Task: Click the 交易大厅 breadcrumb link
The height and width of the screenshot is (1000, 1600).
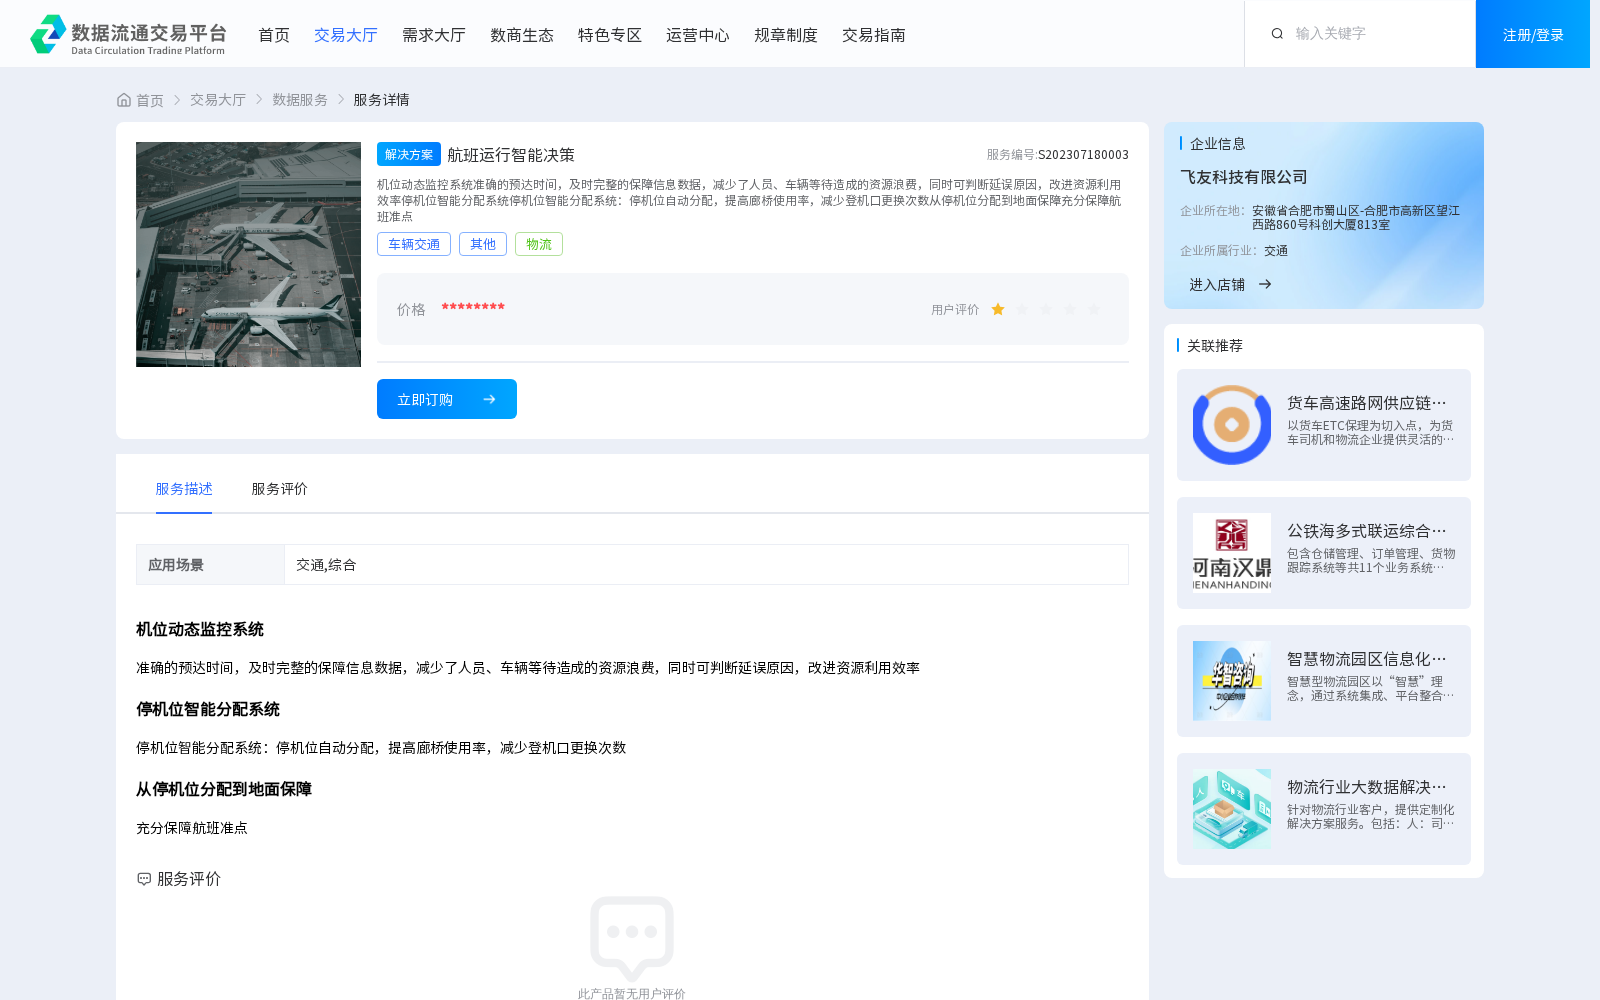Action: click(218, 100)
